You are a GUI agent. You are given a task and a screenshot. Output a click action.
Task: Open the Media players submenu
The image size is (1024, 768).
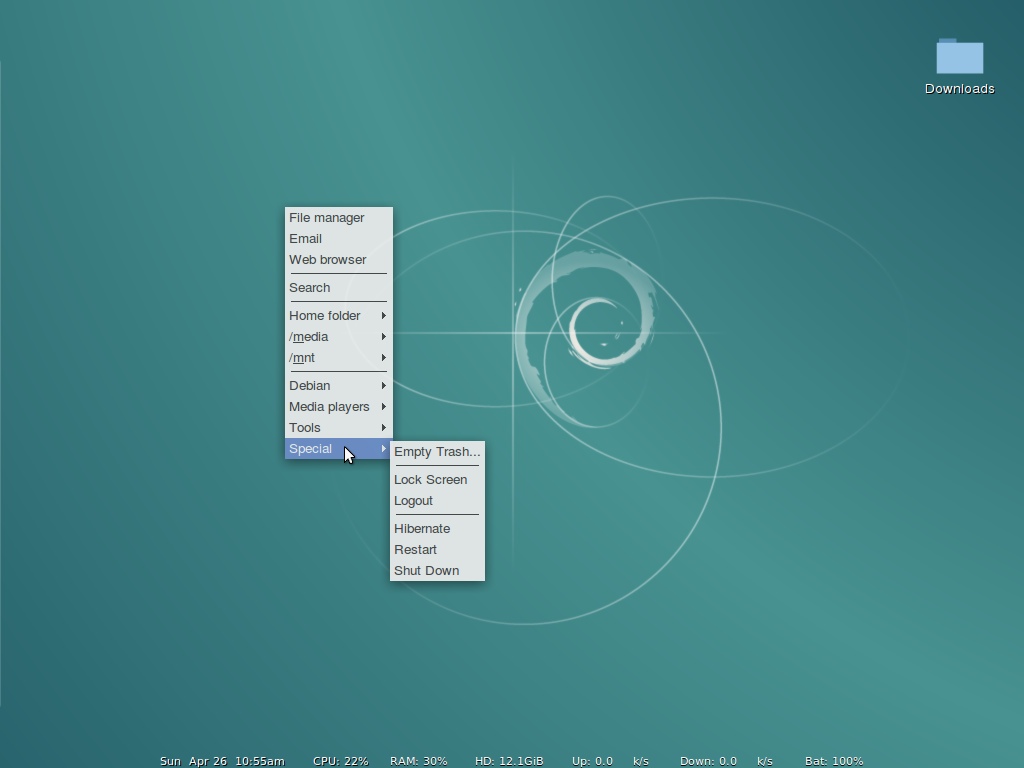[x=338, y=407]
